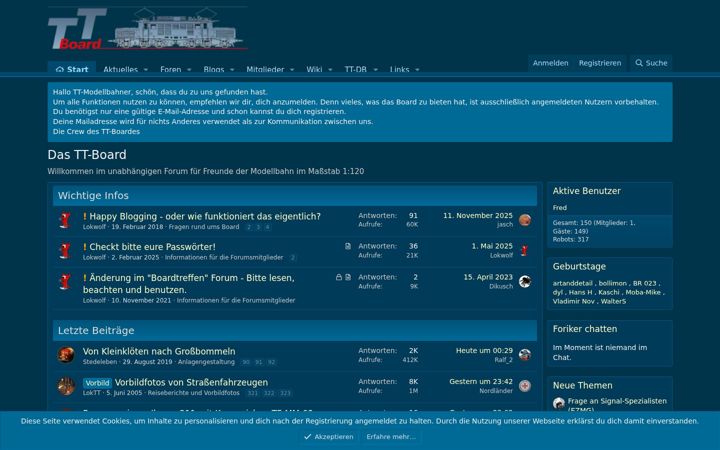The height and width of the screenshot is (450, 720).
Task: Open thread Happy Blogging - oder wie funktioniert
Action: (205, 216)
